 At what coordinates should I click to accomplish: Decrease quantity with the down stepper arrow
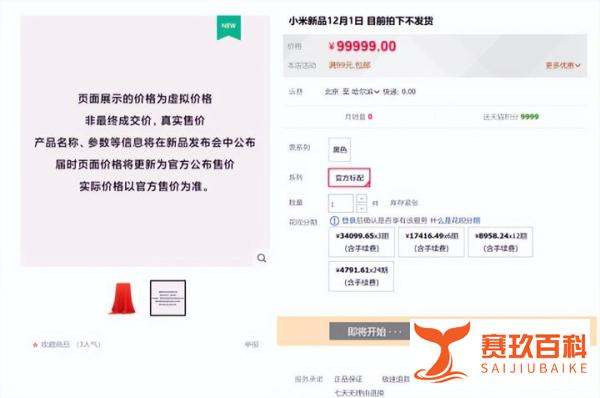pos(361,208)
